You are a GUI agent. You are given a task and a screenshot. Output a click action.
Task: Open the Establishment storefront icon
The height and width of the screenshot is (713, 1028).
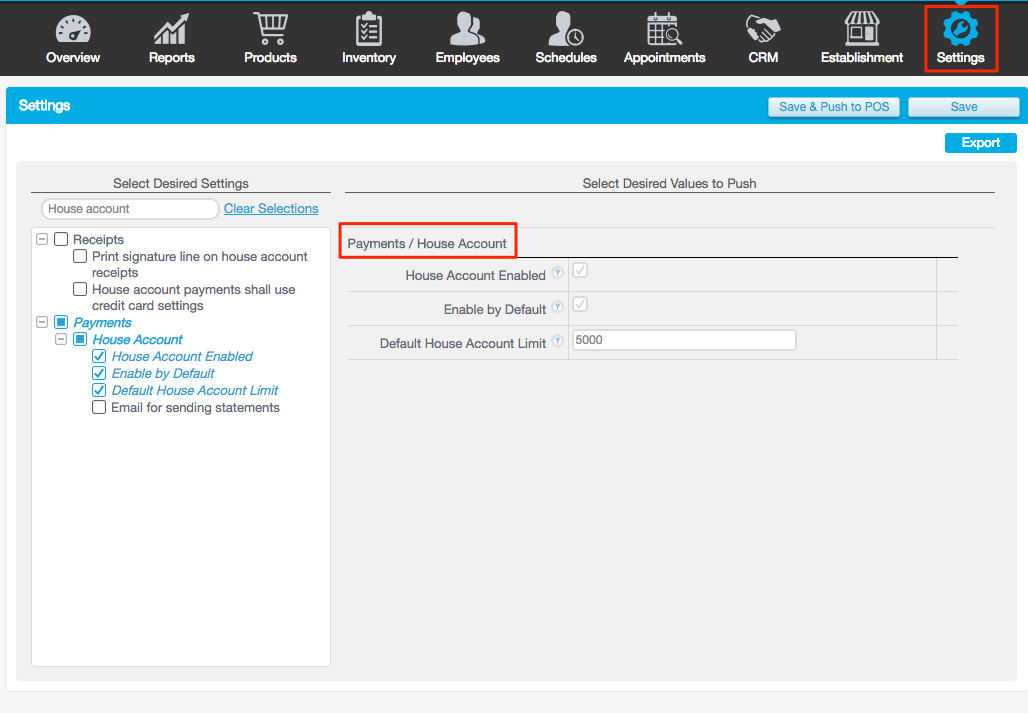[x=861, y=30]
